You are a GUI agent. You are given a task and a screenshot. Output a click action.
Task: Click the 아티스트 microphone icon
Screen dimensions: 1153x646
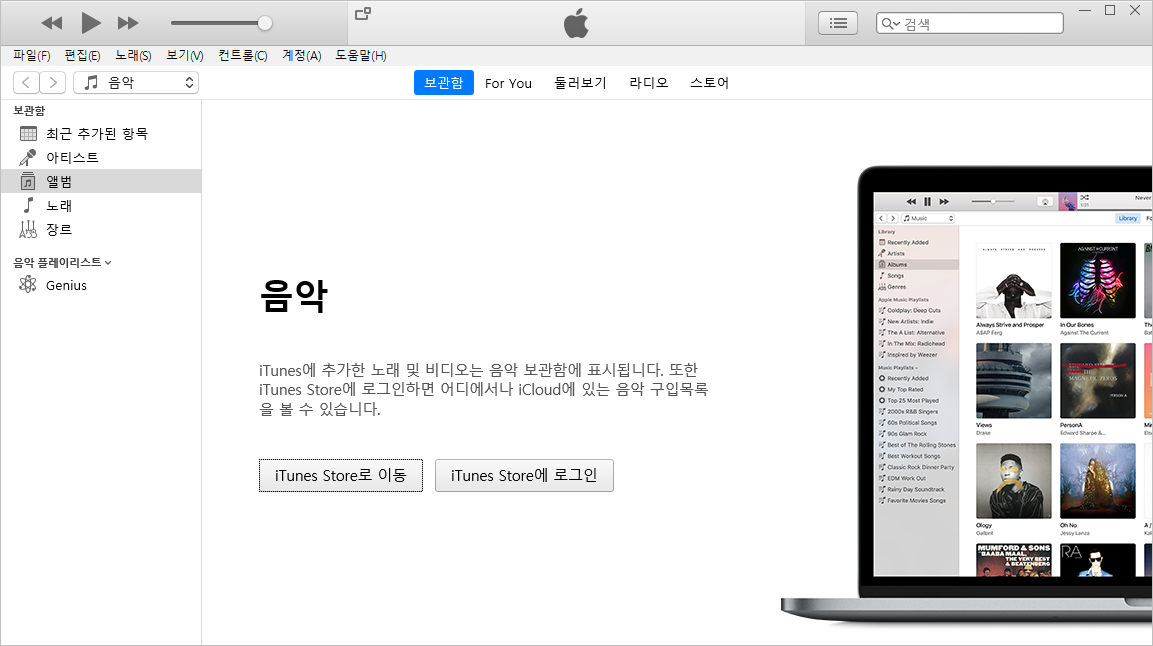[28, 157]
